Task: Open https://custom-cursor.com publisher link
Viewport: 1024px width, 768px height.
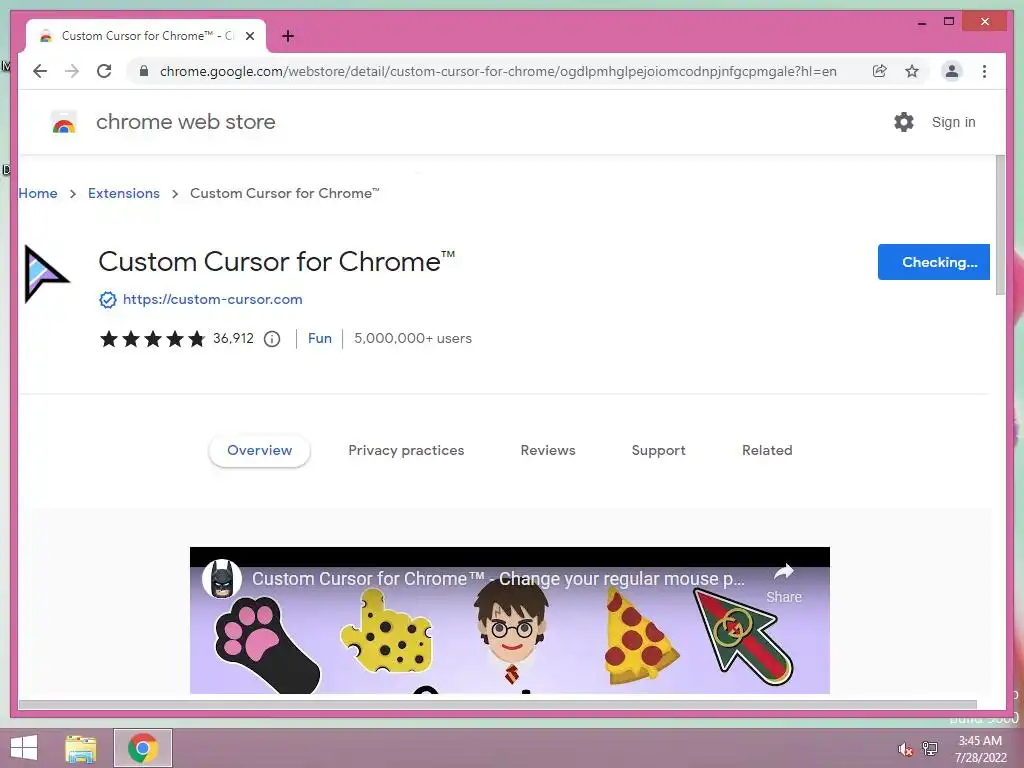Action: point(212,299)
